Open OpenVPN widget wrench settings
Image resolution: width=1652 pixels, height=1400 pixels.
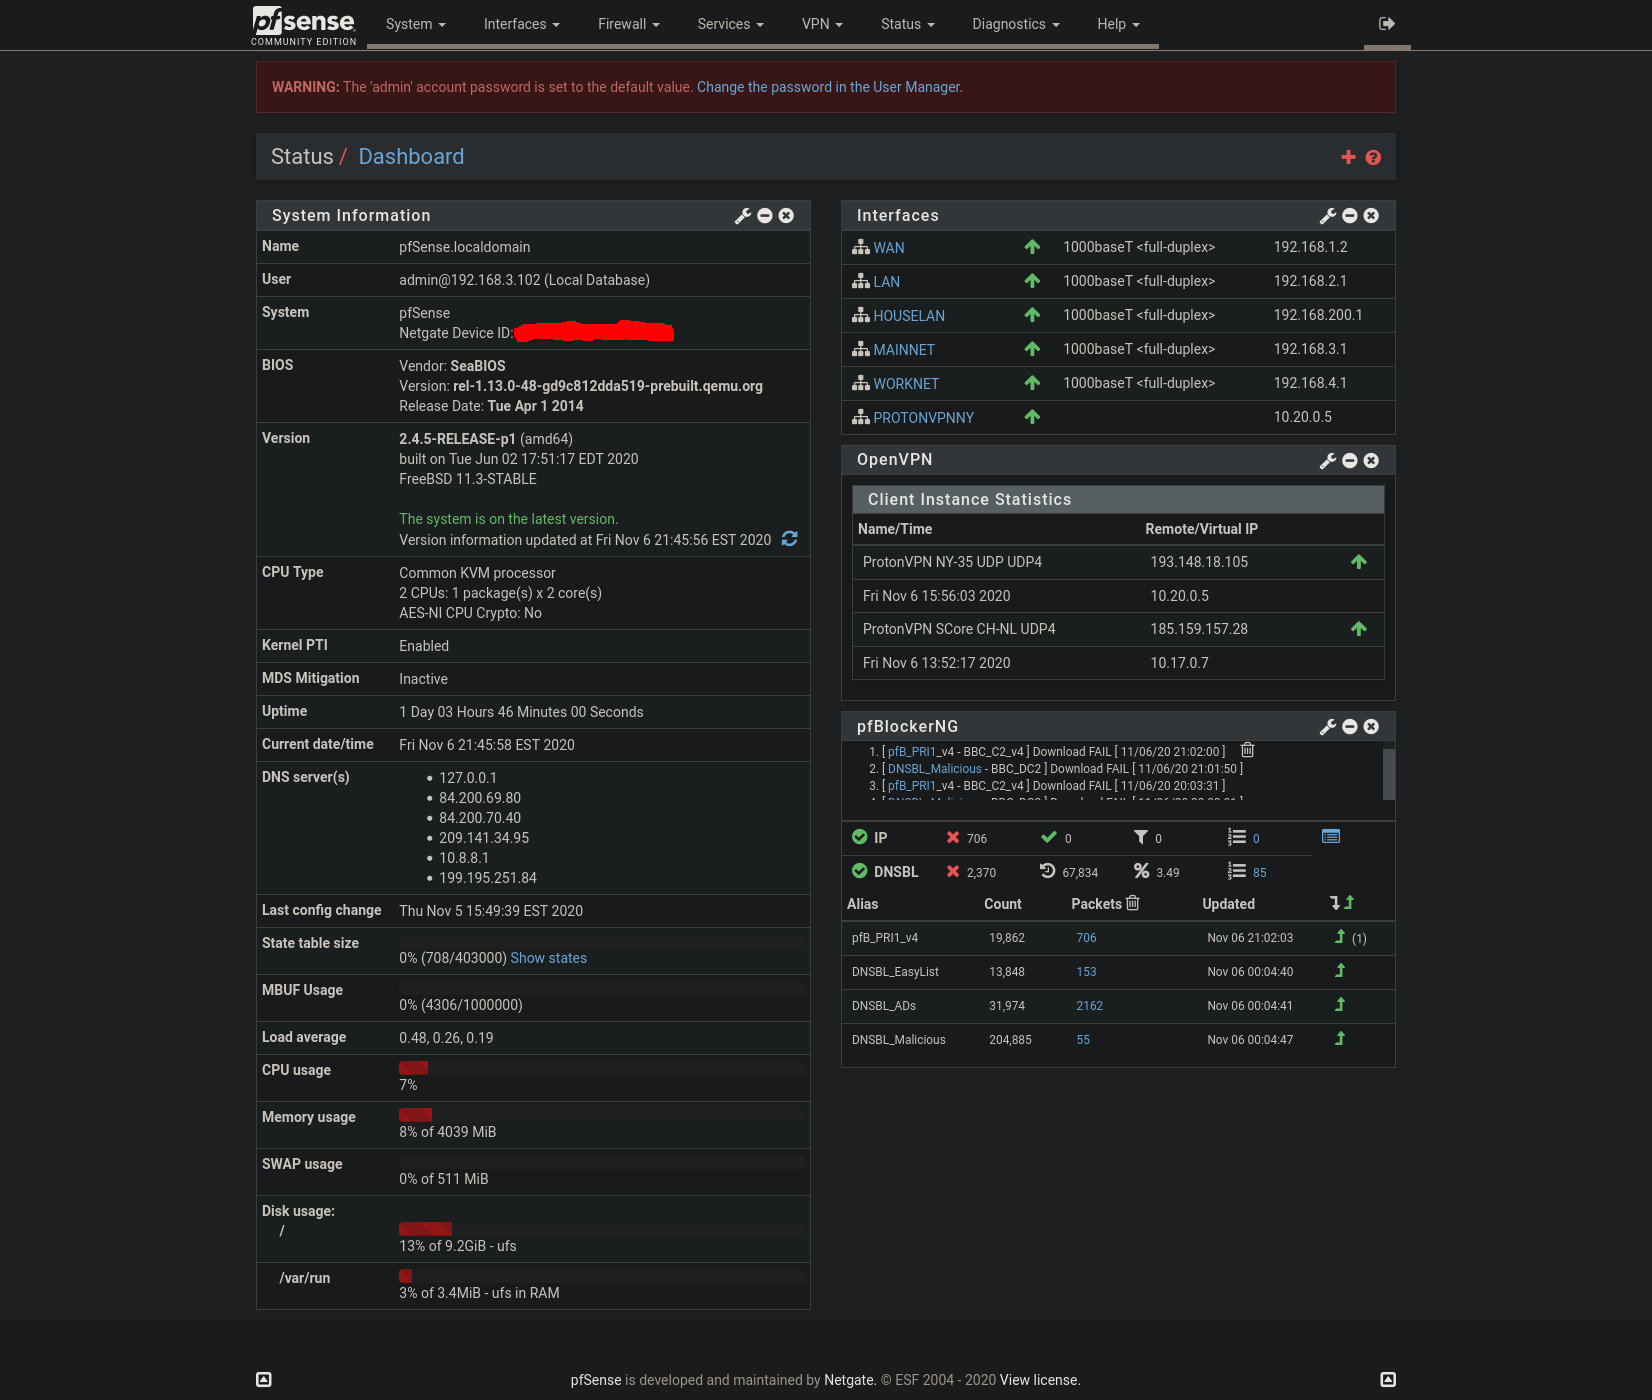click(1328, 461)
